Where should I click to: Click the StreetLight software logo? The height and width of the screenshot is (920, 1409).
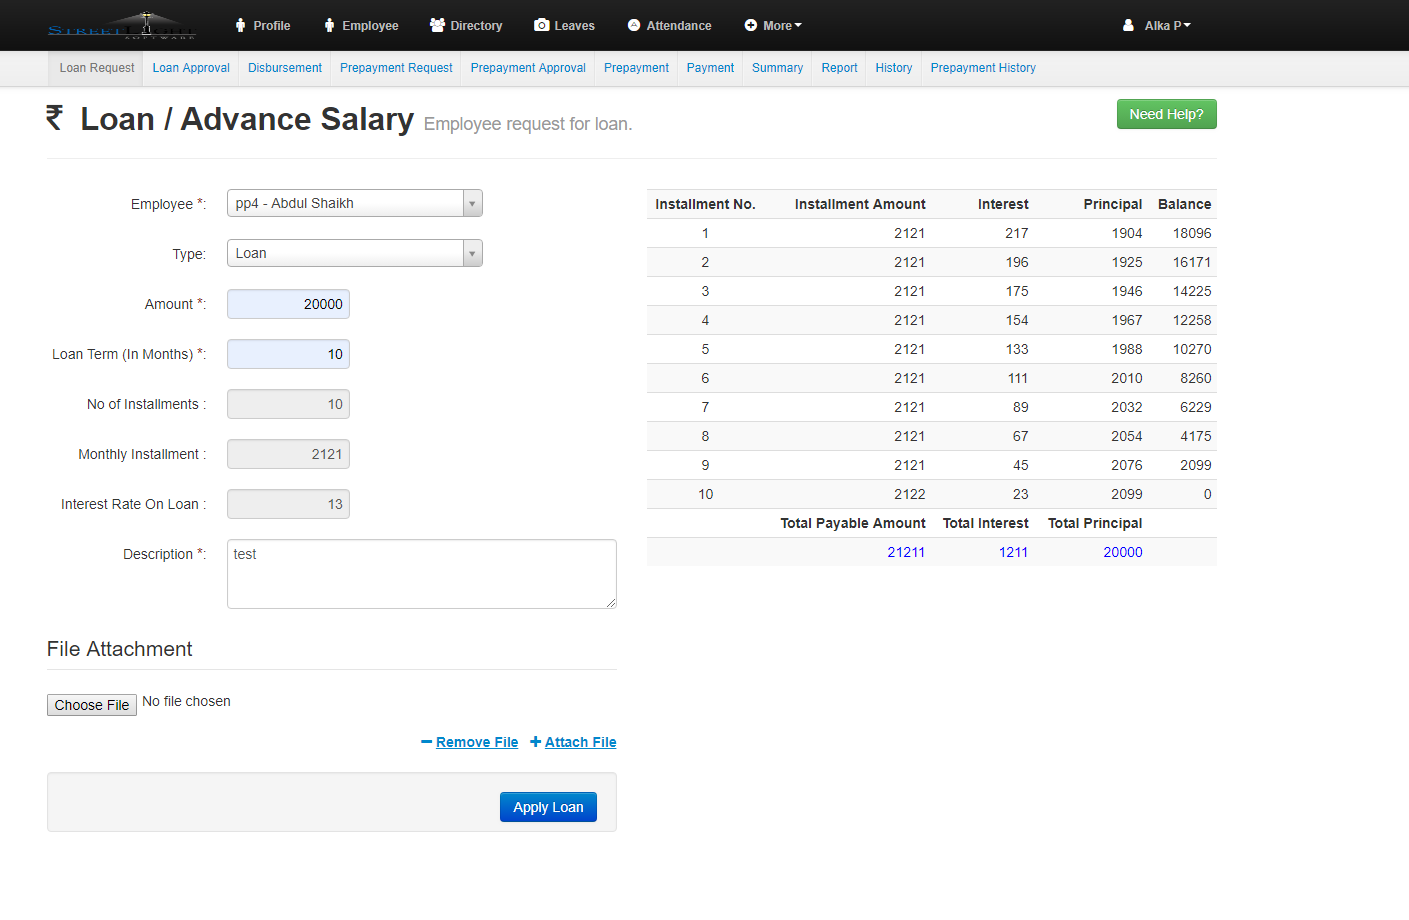tap(122, 26)
